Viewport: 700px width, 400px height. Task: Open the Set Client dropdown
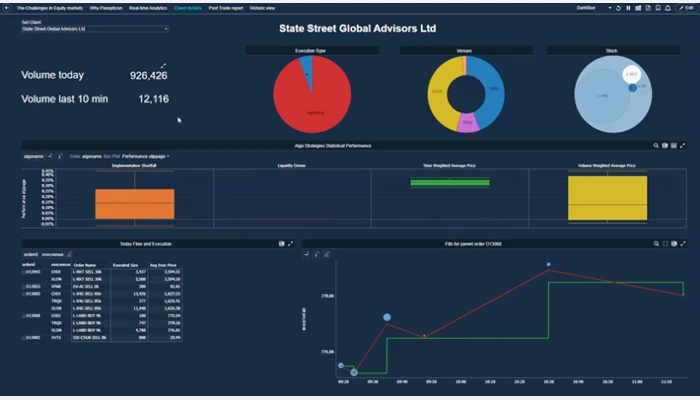tap(95, 29)
